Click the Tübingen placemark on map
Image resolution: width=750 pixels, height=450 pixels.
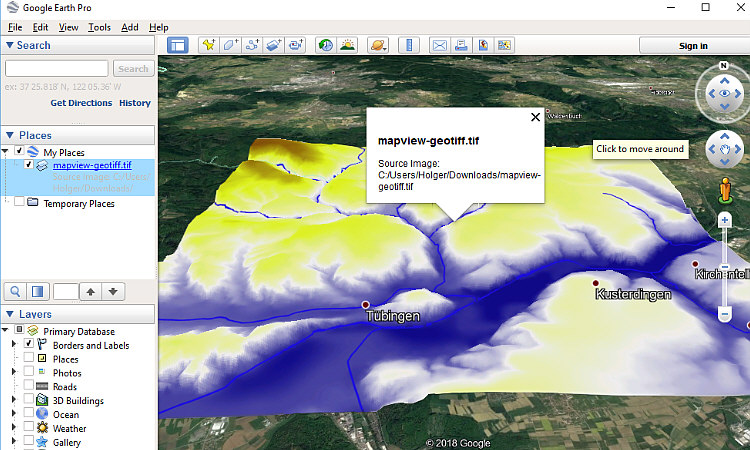click(365, 305)
